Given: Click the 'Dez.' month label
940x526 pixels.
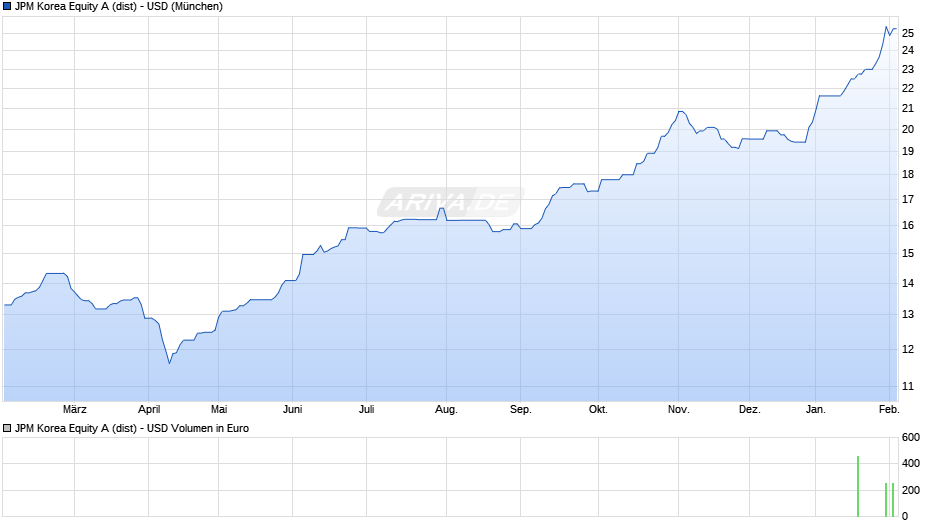Looking at the screenshot, I should click(749, 409).
